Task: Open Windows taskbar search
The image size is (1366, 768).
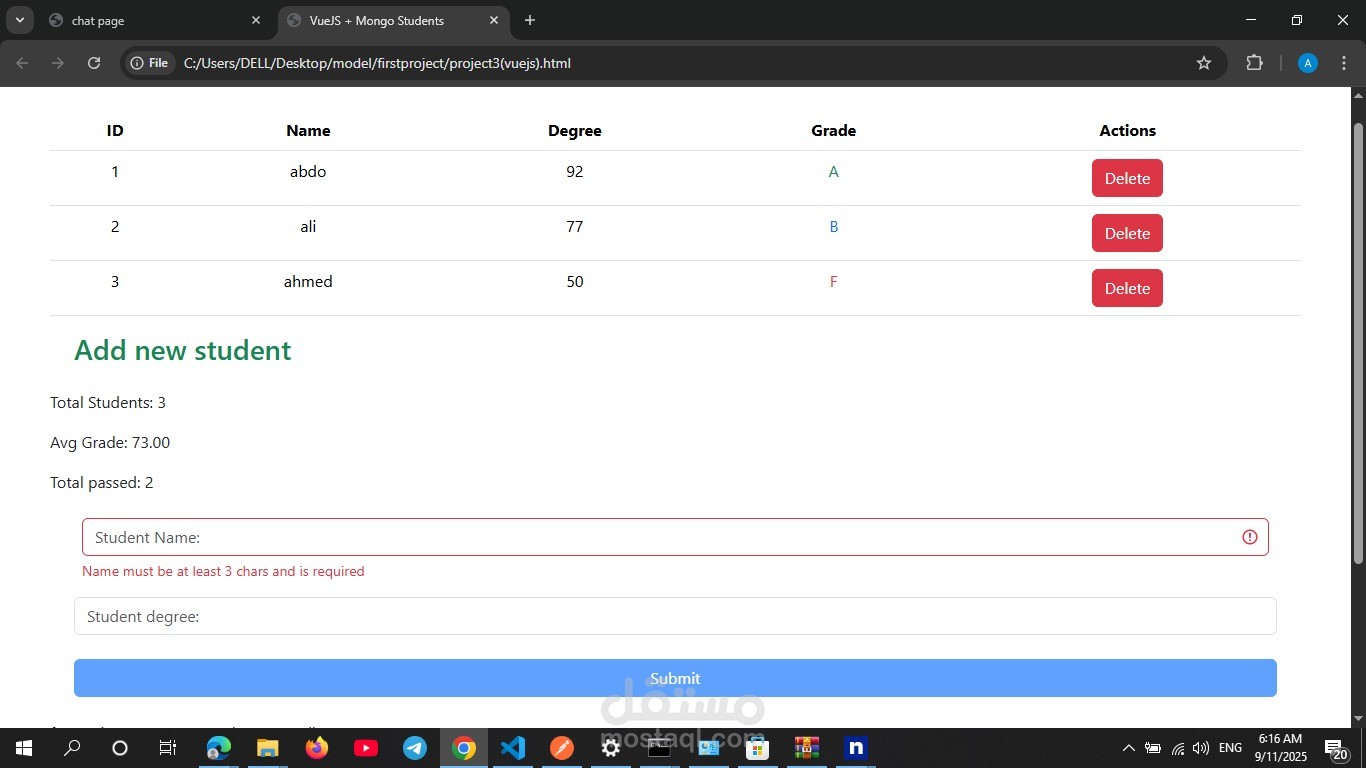Action: coord(72,748)
